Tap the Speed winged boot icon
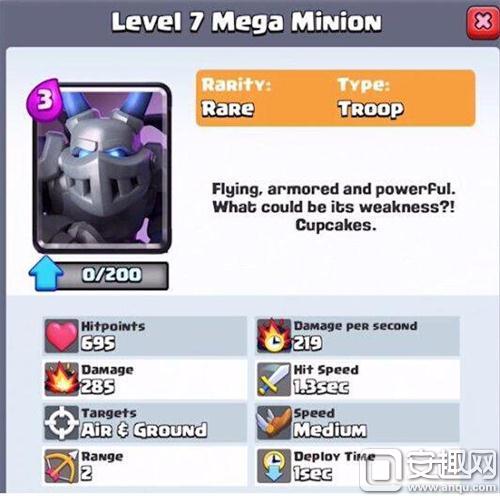 [274, 423]
